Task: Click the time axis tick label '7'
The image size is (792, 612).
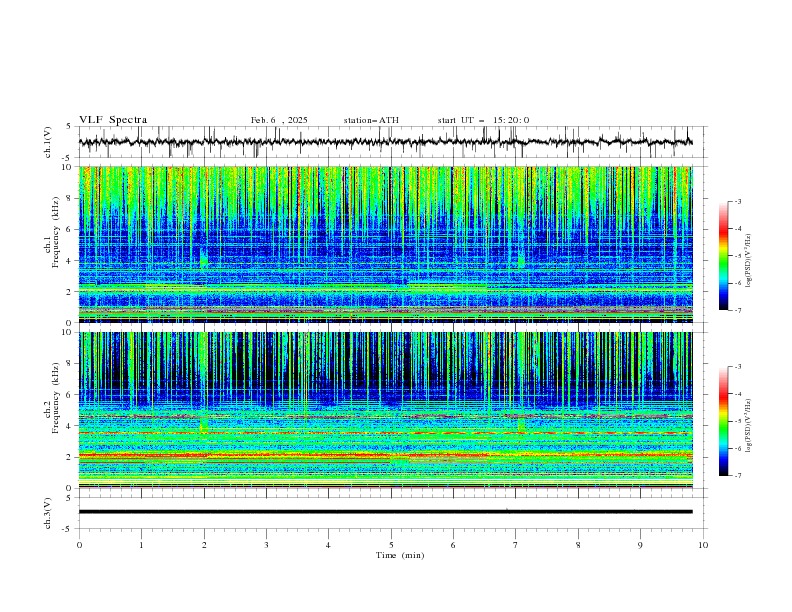Action: (x=516, y=545)
